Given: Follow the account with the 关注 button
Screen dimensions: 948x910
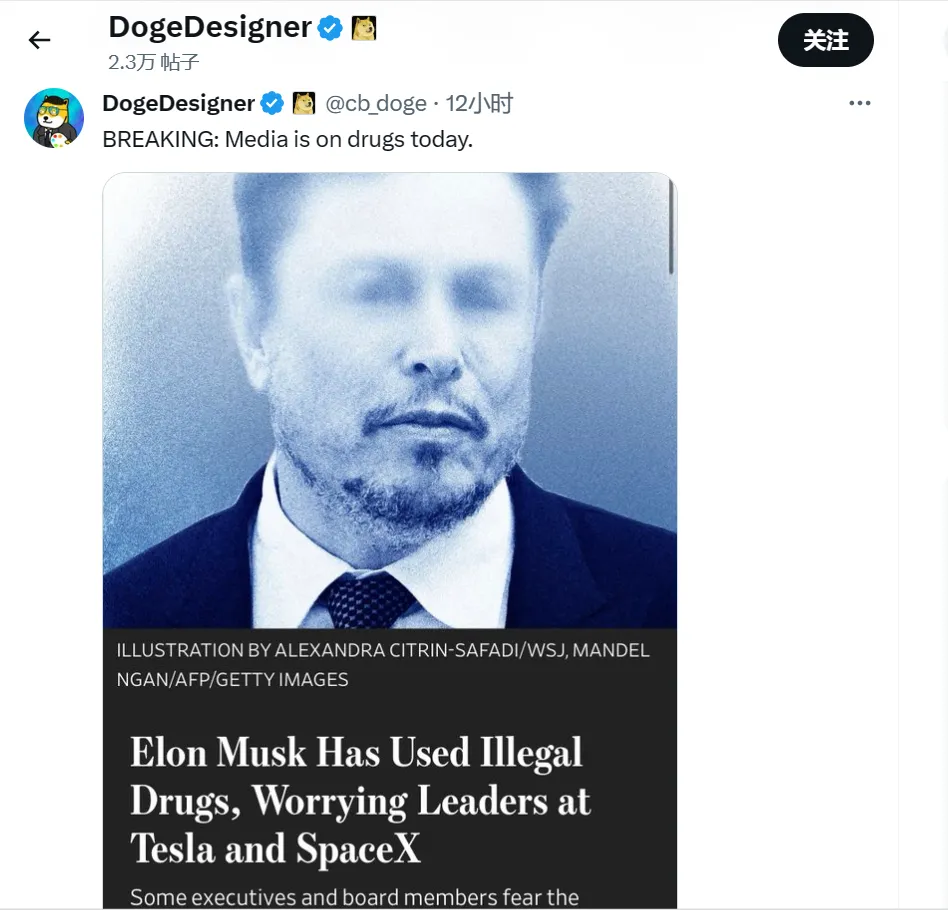Looking at the screenshot, I should [x=825, y=41].
